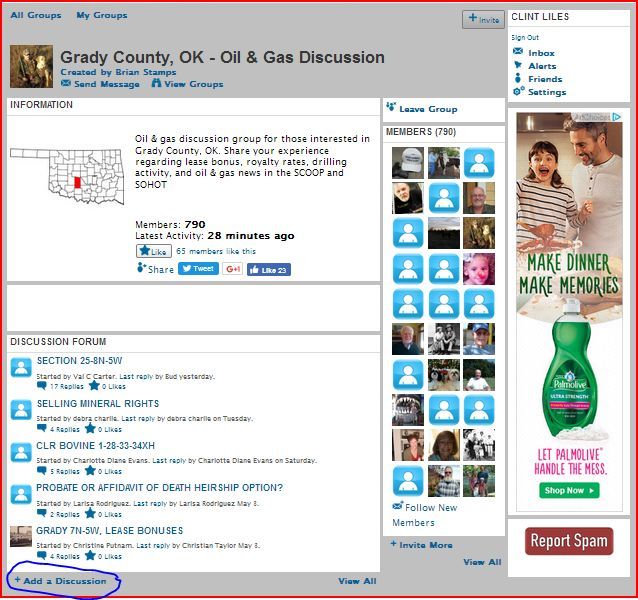Open SECTION 25-8N-5W discussion
Screen dimensions: 638x600
(x=79, y=361)
